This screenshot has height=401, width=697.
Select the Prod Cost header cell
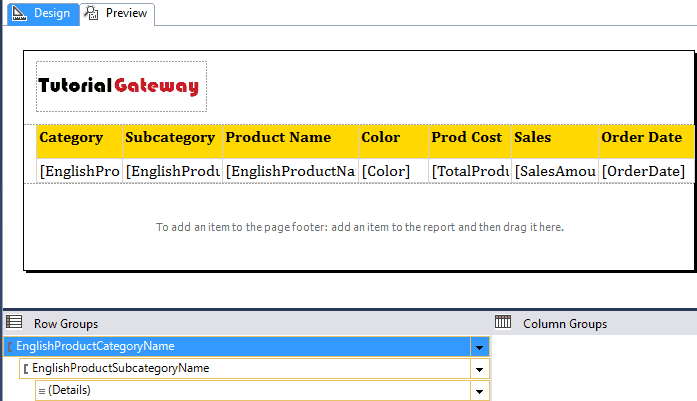pyautogui.click(x=470, y=141)
